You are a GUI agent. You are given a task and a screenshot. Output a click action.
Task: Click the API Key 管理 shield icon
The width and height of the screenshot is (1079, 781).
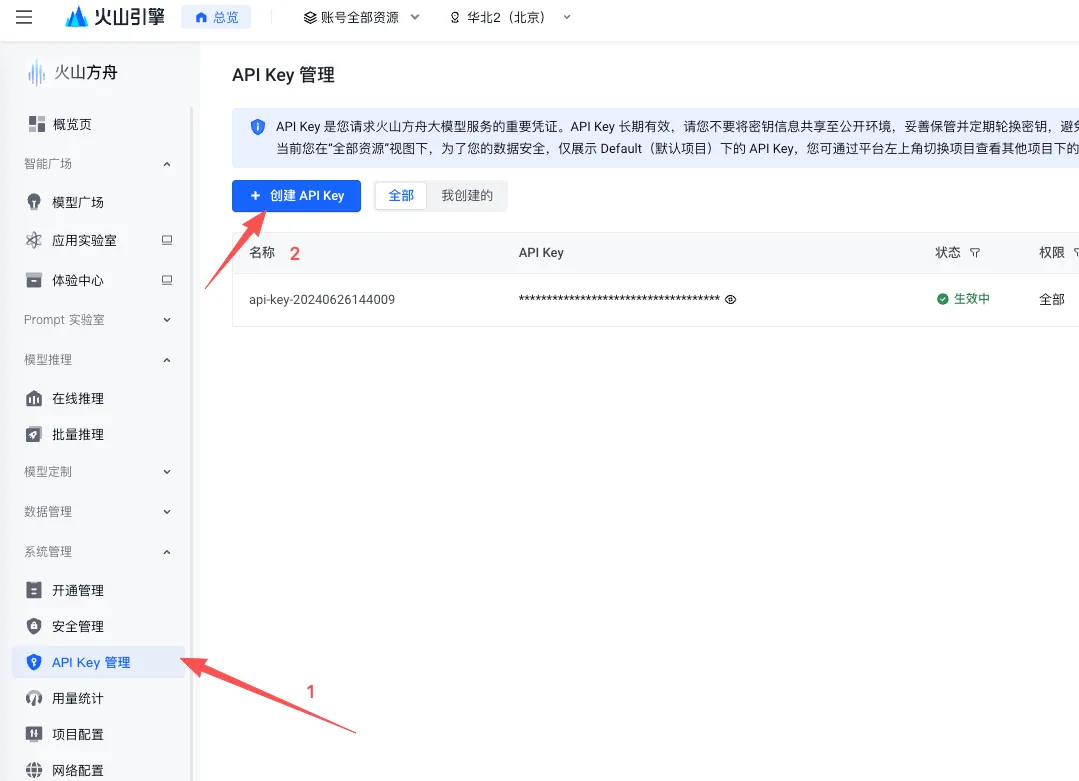pyautogui.click(x=34, y=662)
